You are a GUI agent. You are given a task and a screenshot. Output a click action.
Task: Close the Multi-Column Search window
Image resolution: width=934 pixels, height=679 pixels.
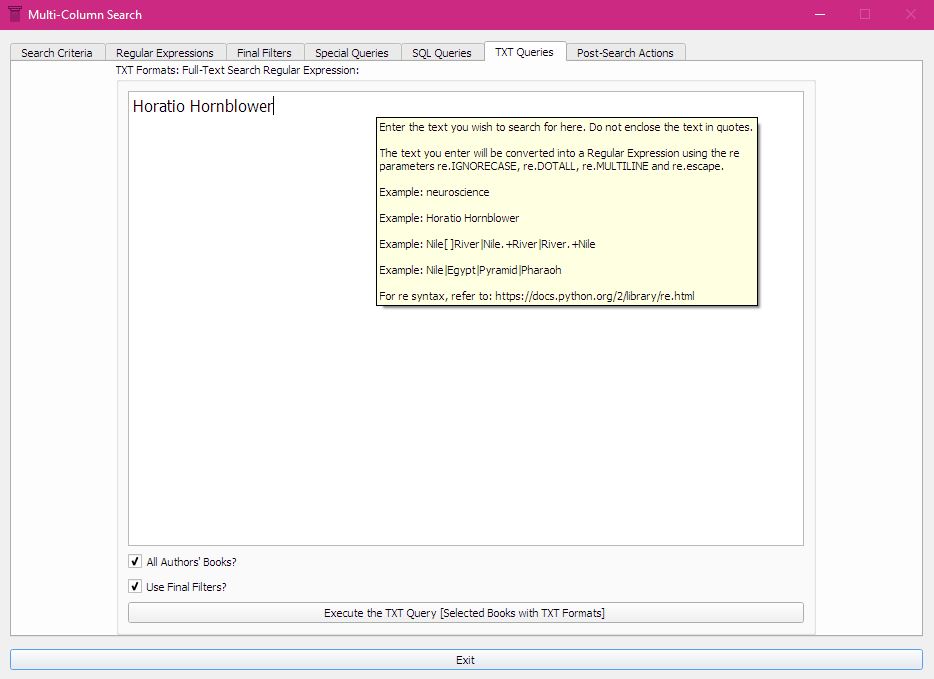[x=911, y=14]
